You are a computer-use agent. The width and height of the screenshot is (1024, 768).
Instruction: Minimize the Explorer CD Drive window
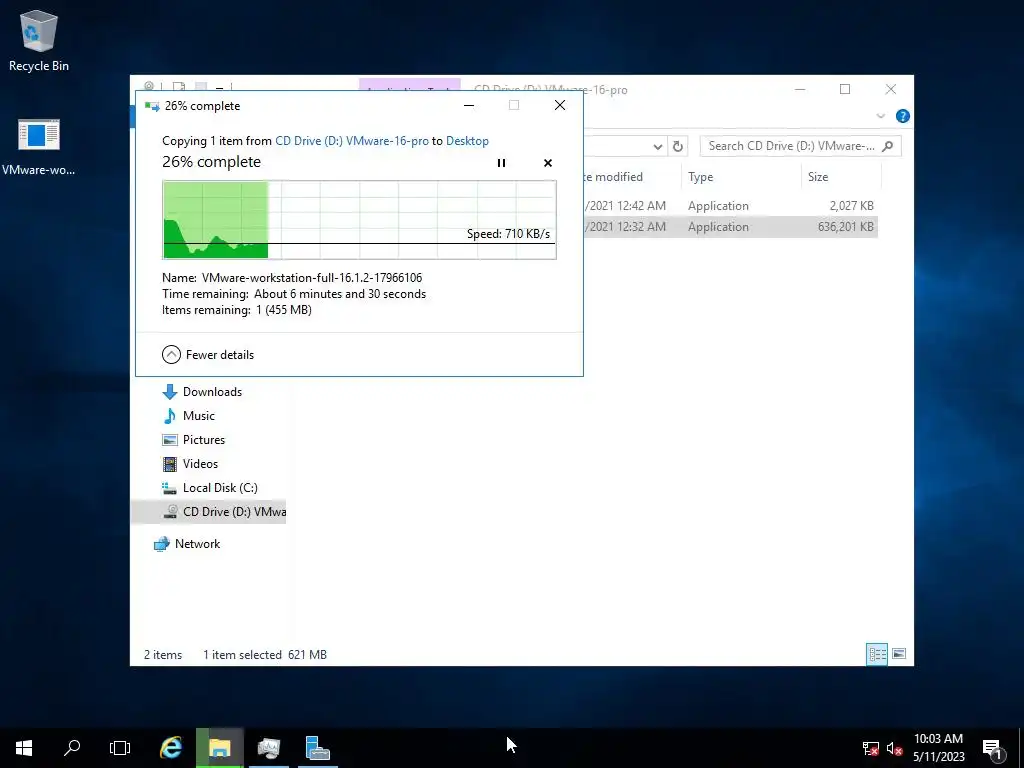(x=800, y=89)
